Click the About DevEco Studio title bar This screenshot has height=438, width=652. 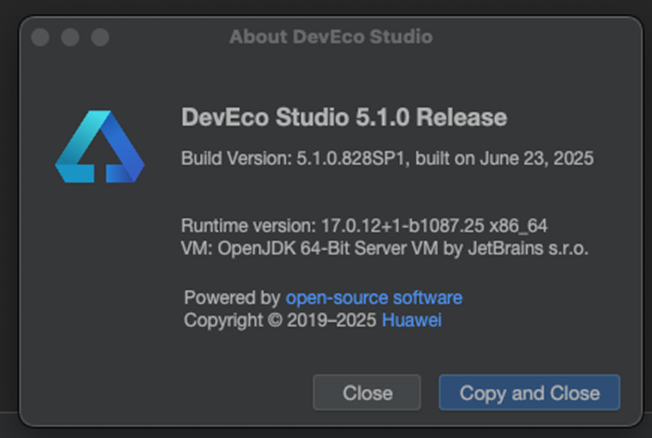330,37
